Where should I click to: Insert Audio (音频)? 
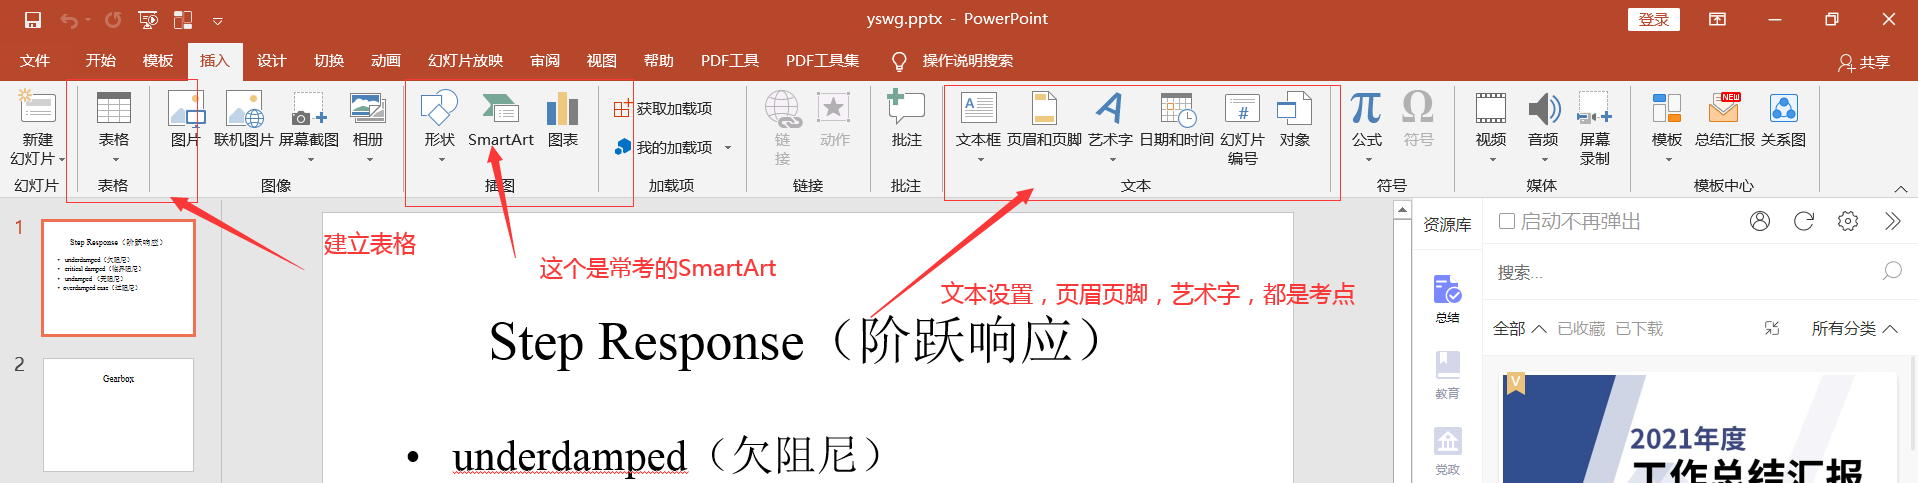pos(1543,128)
